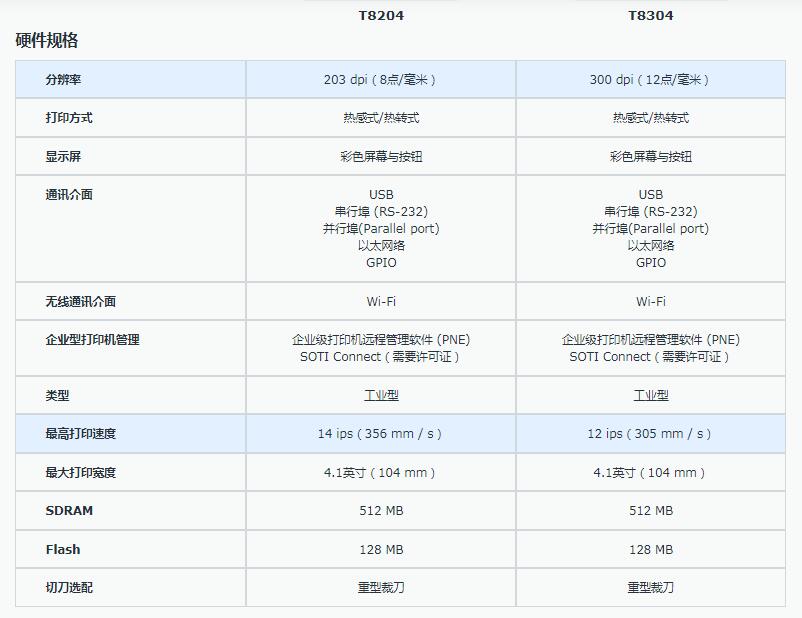The height and width of the screenshot is (618, 802).
Task: Click the 显示屏 row label
Action: pyautogui.click(x=60, y=156)
